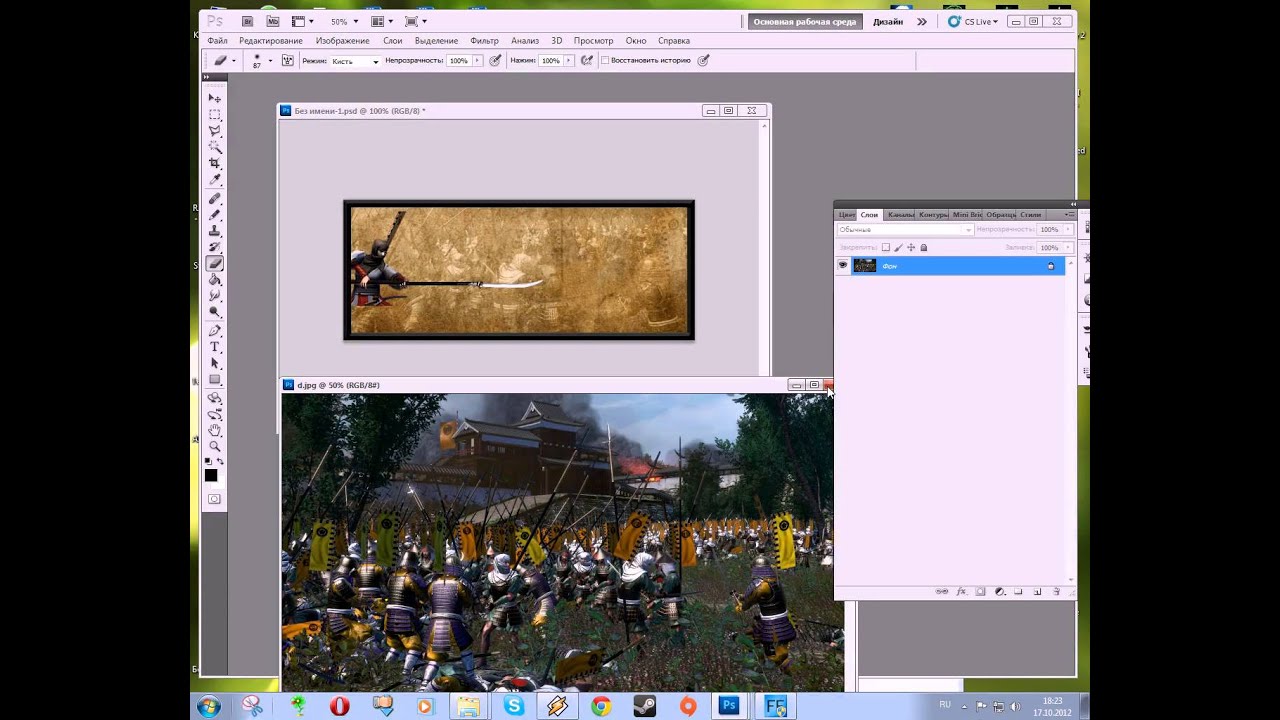Select the Eraser tool in the toolbox
Image resolution: width=1280 pixels, height=720 pixels.
click(214, 264)
